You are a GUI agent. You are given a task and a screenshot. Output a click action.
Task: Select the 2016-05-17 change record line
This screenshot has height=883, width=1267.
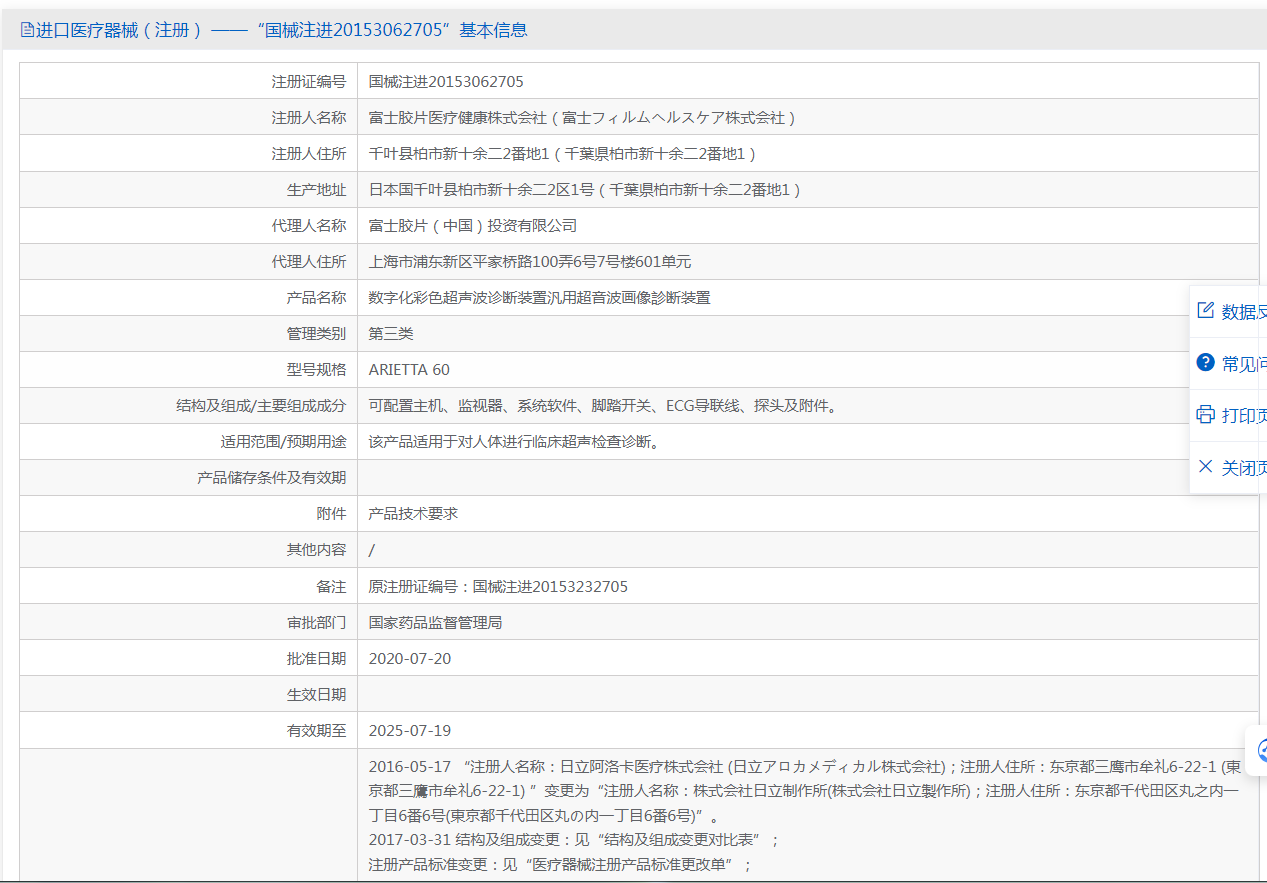click(x=805, y=791)
